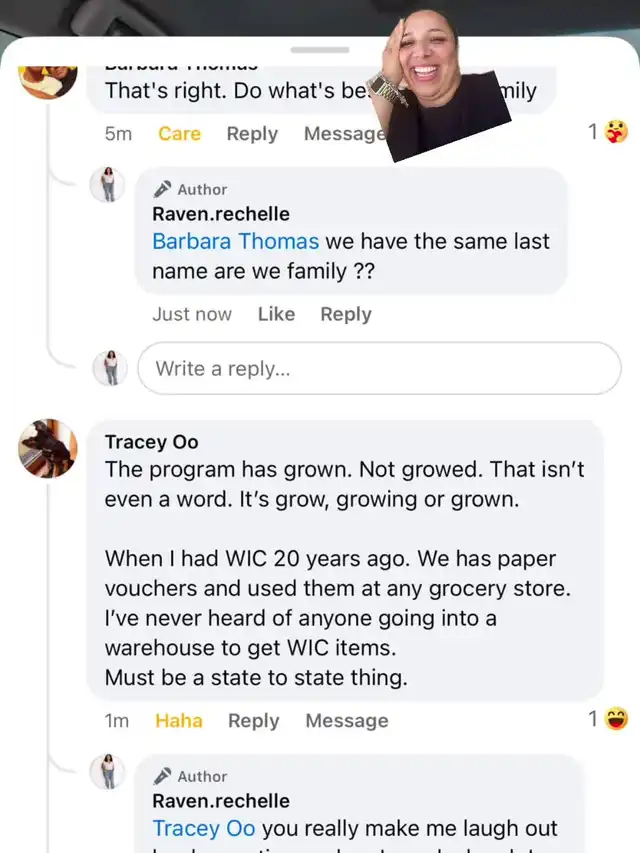
Task: Focus the Write a reply field
Action: tap(379, 368)
